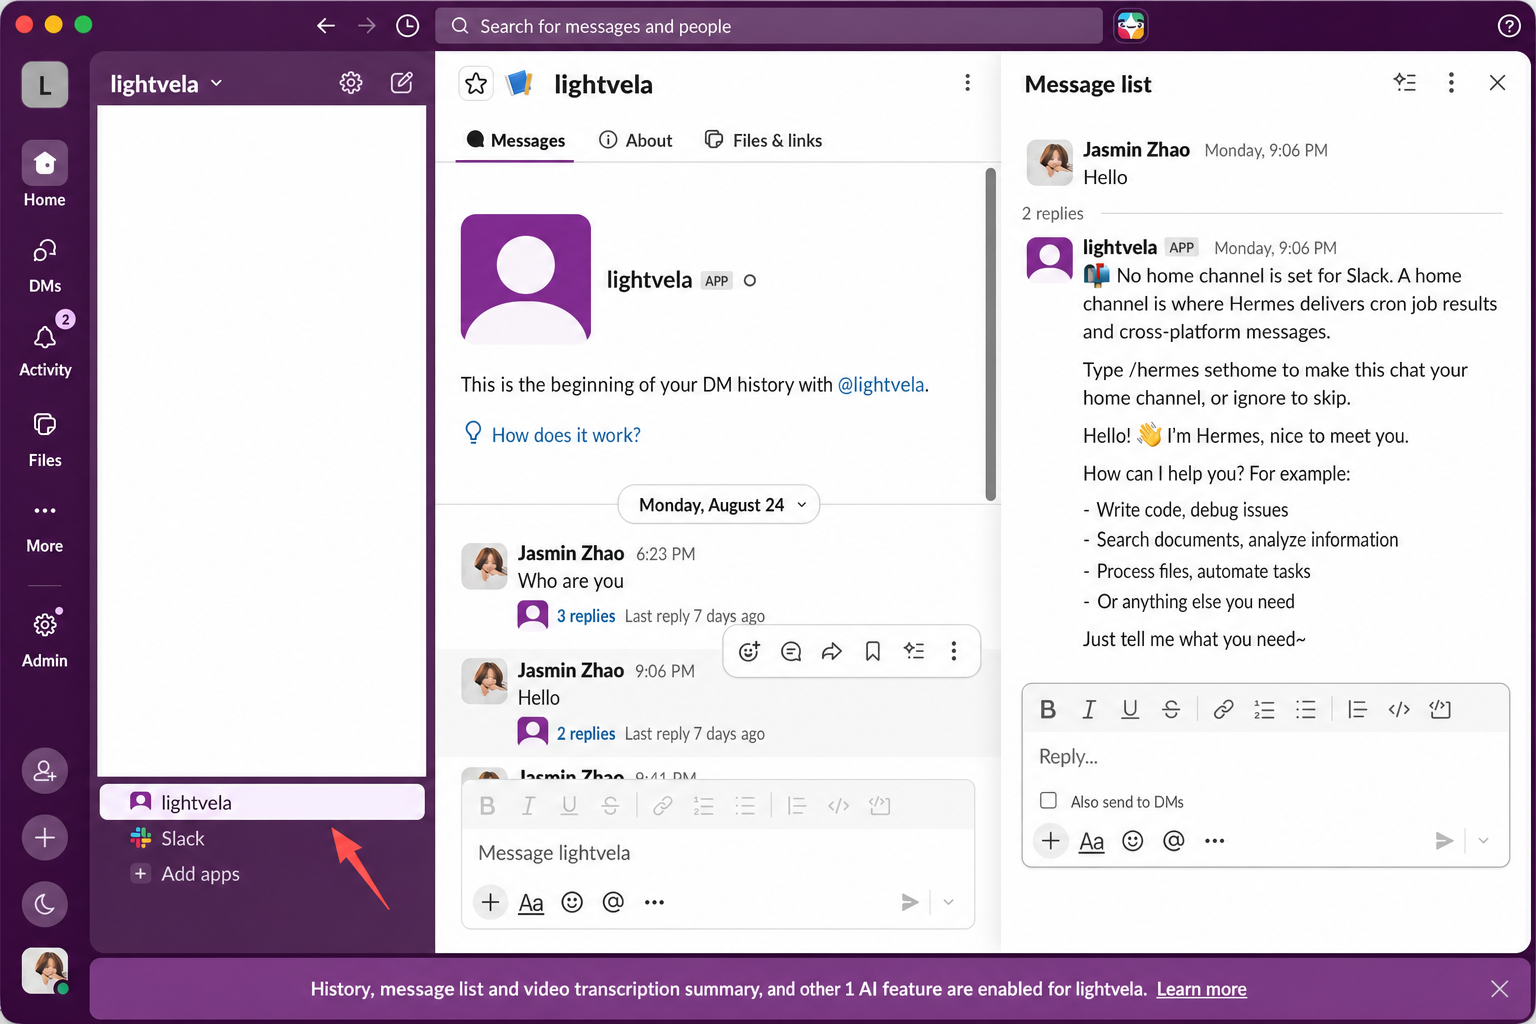Open send options arrow in main composer

coord(949,903)
